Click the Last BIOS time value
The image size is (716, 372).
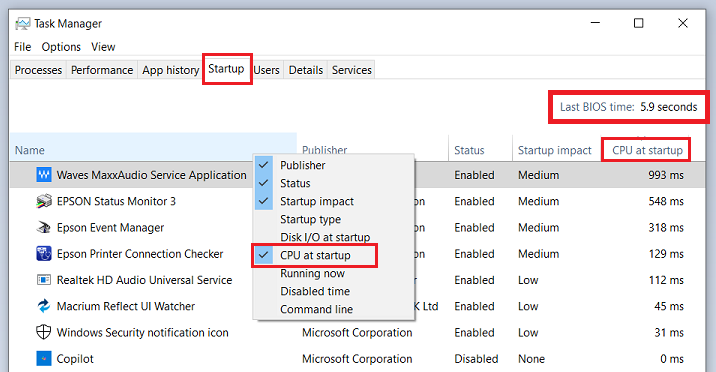click(669, 107)
